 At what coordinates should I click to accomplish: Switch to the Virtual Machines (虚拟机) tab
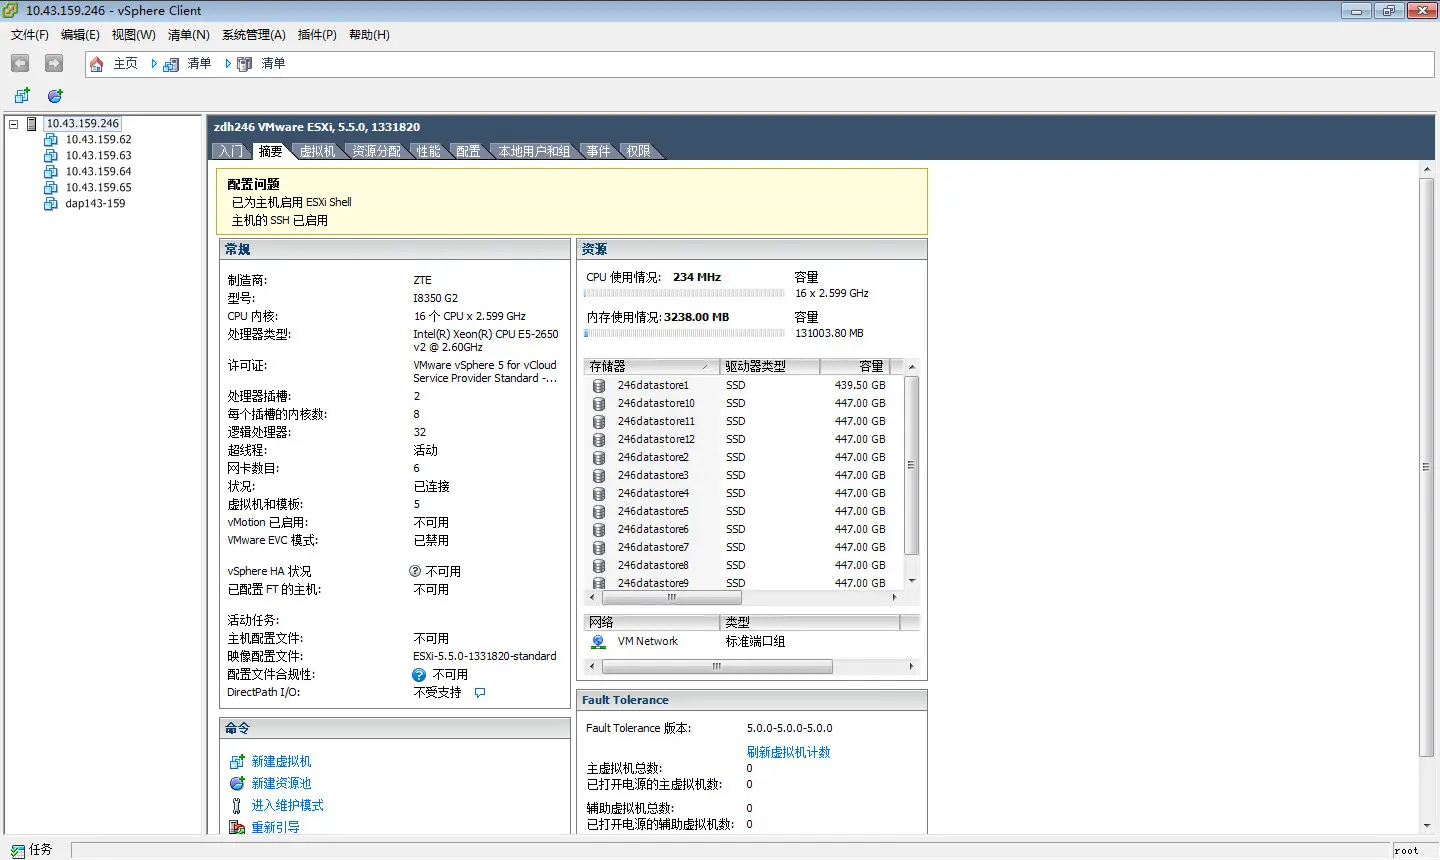(x=317, y=152)
